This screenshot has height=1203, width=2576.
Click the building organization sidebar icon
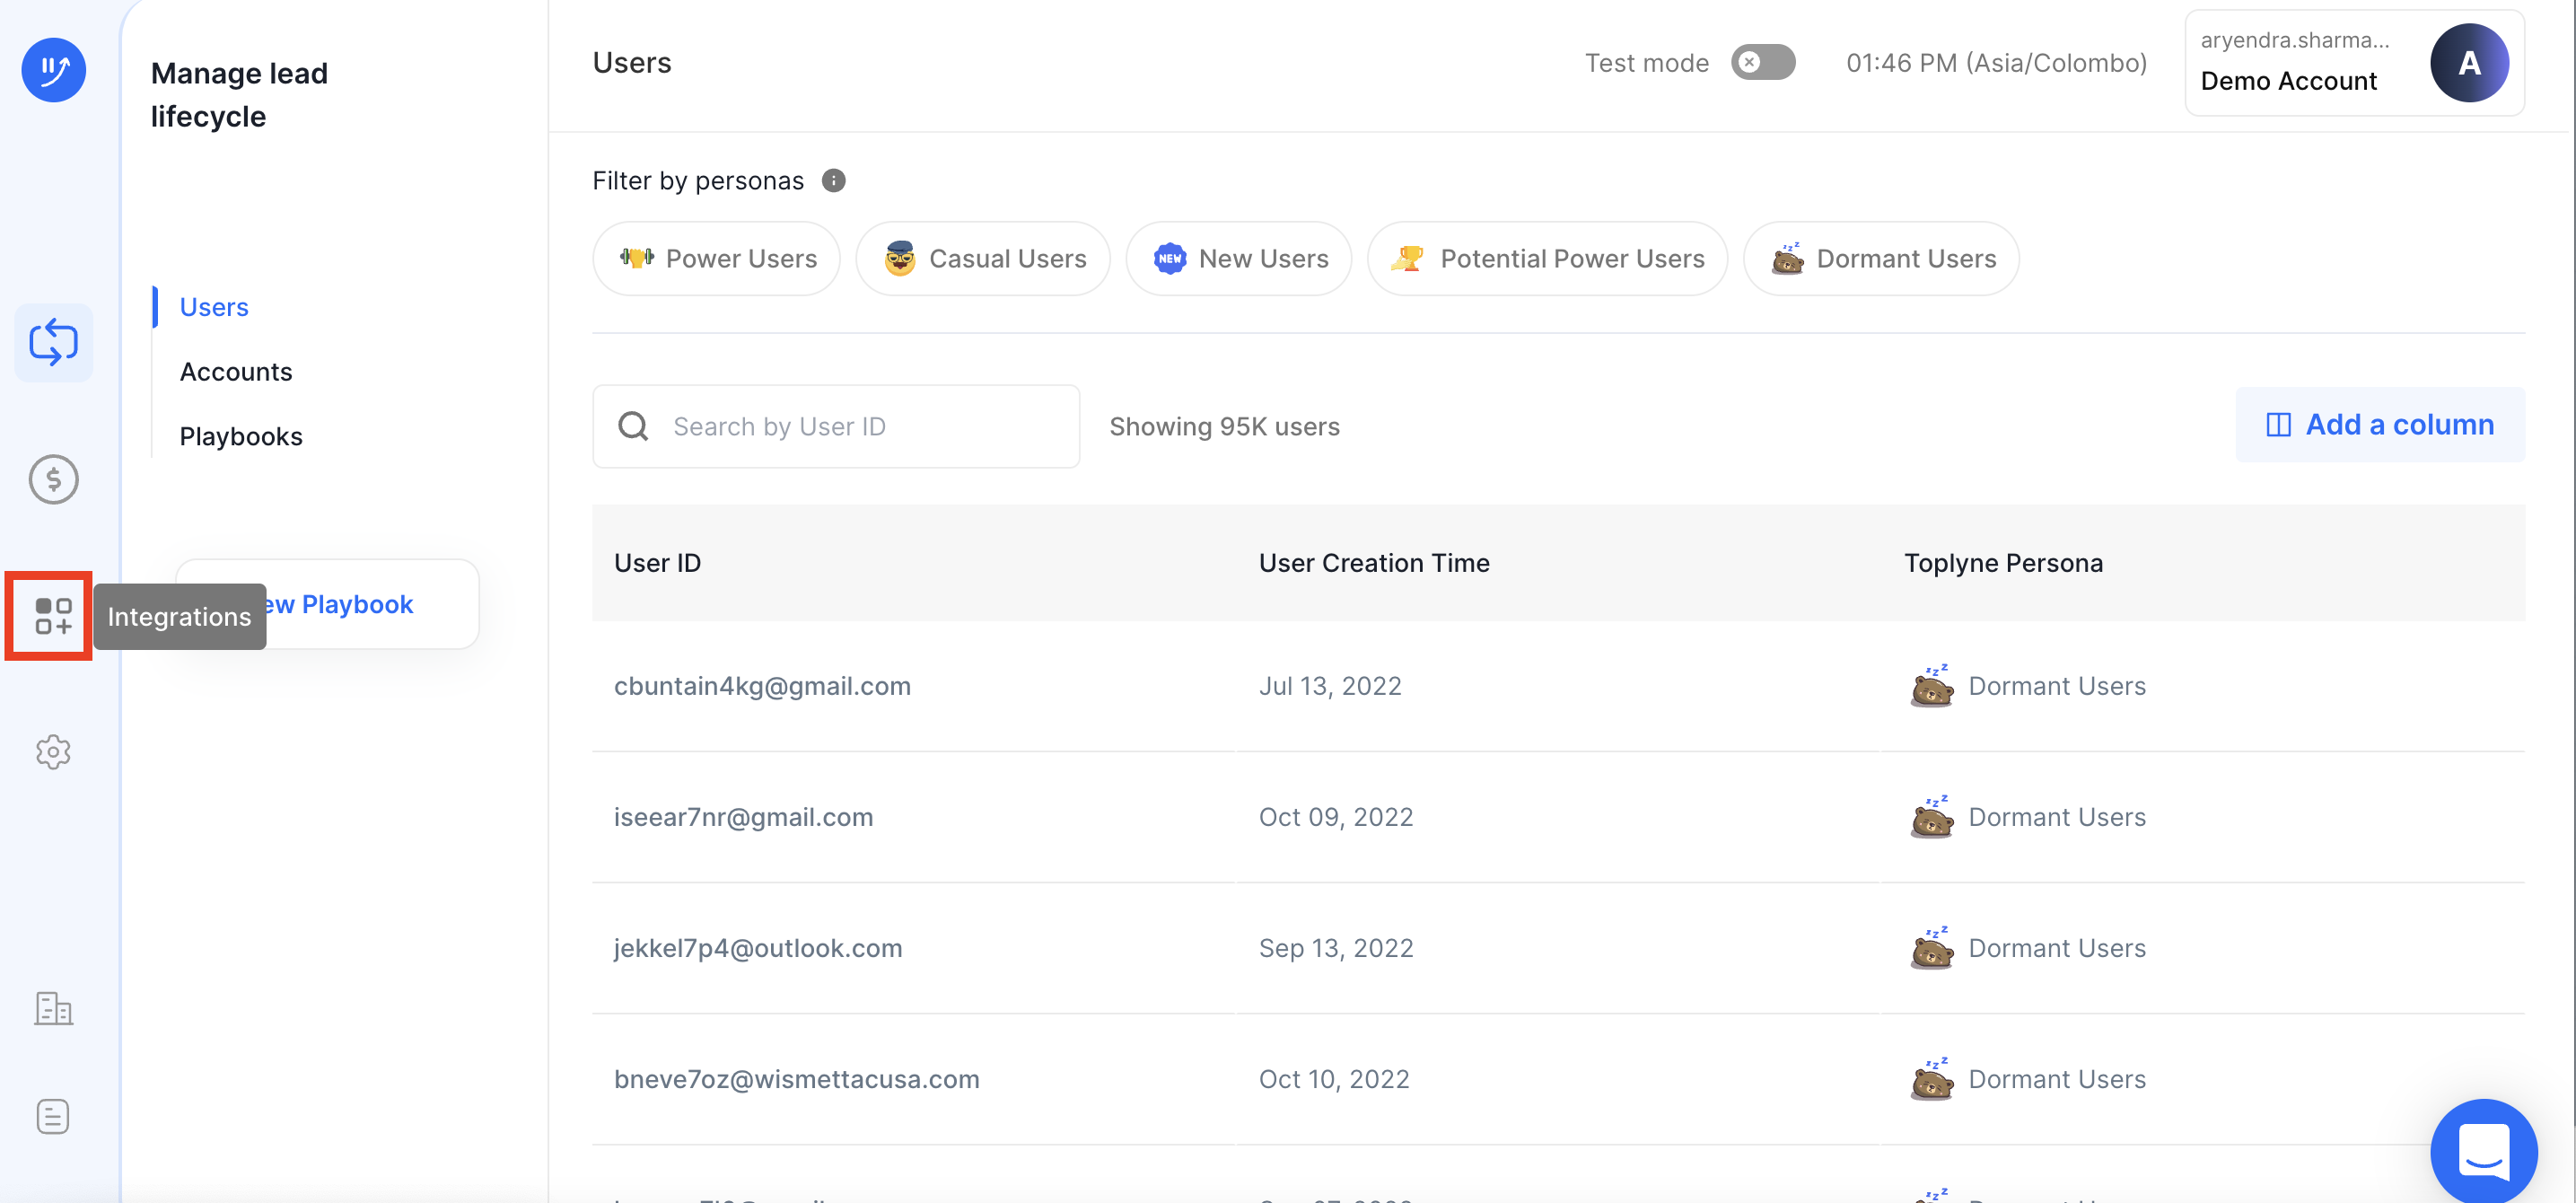(x=53, y=1008)
